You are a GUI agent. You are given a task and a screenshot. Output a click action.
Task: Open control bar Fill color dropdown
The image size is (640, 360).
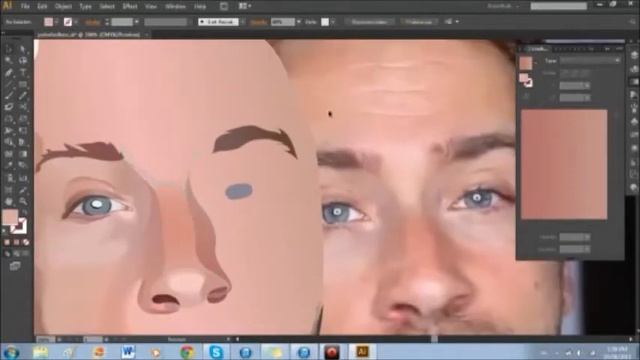coord(56,22)
